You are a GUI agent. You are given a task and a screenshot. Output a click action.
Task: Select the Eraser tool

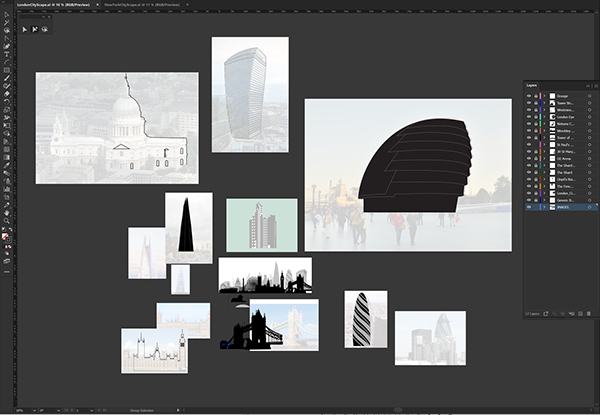[x=7, y=94]
